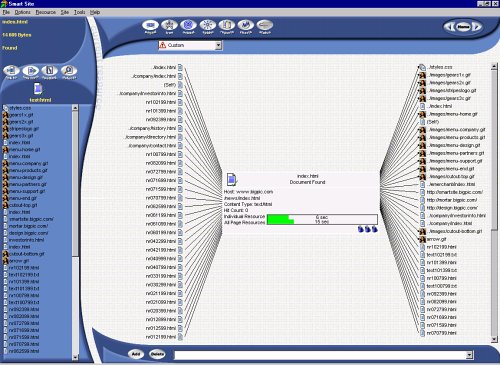Screen dimensions: 500x365
Task: Click http://design.bigpic.com/ in the outgoing links
Action: coord(452,208)
